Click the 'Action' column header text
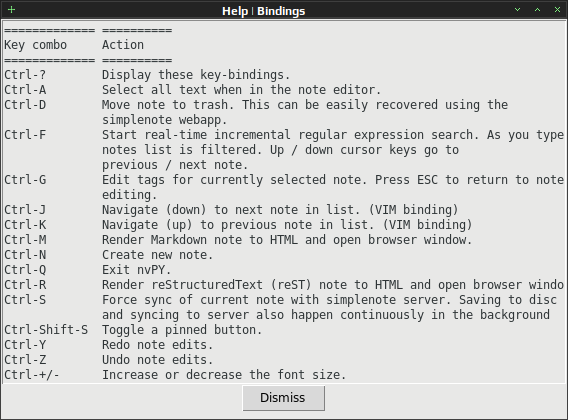568x420 pixels. click(x=123, y=45)
